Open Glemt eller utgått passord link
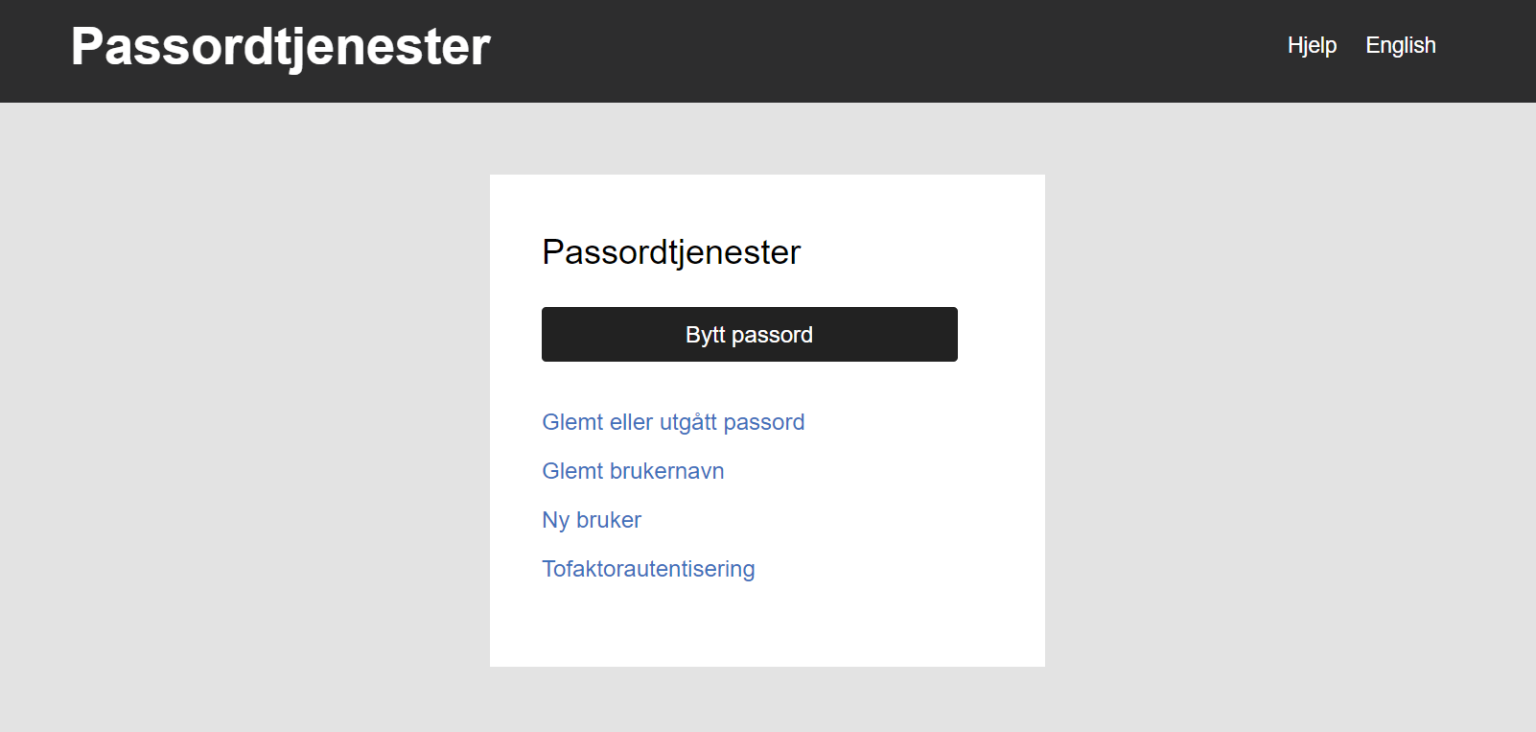1536x732 pixels. (673, 422)
